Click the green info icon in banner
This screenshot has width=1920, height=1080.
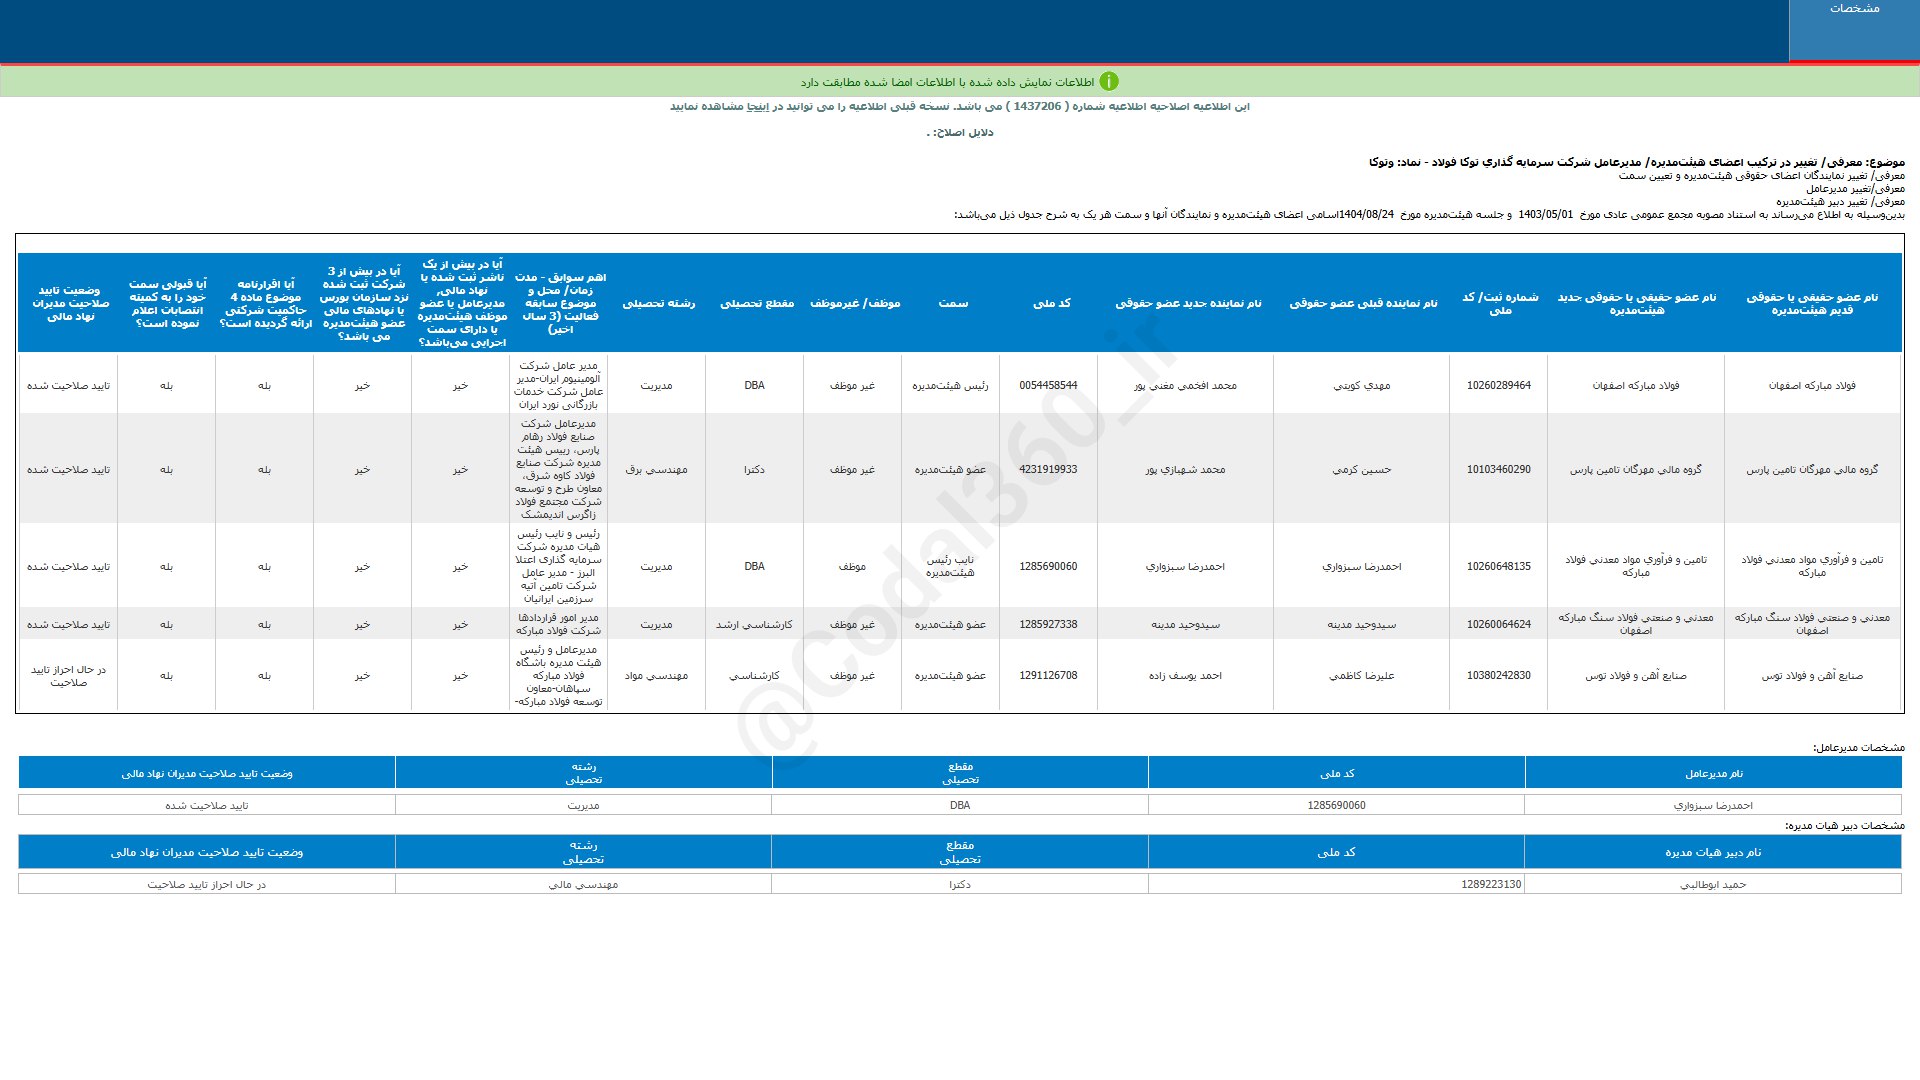[x=1109, y=82]
